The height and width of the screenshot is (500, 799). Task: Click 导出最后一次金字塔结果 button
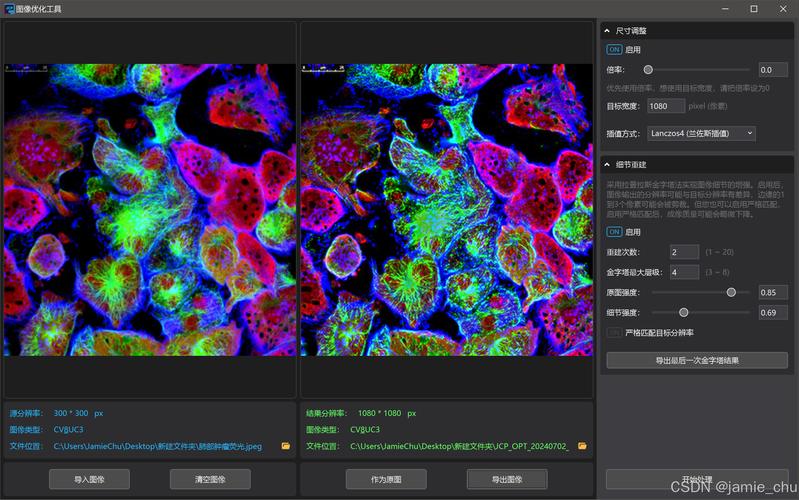pyautogui.click(x=697, y=360)
